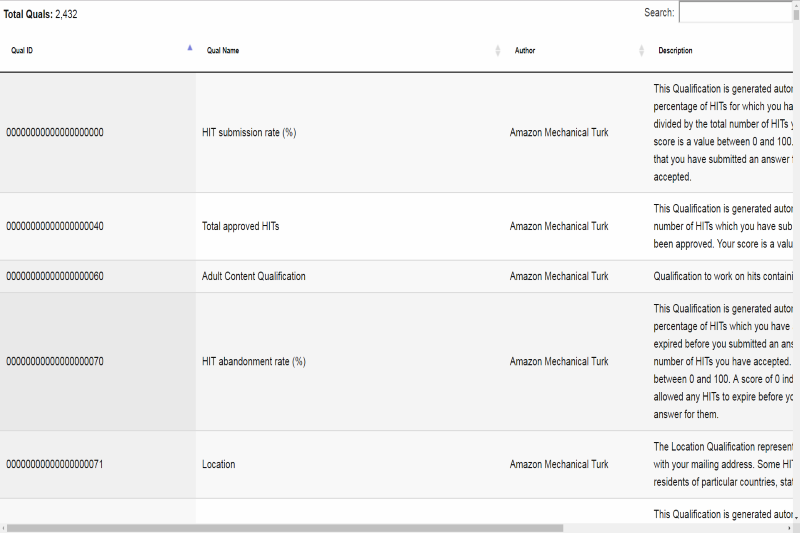Select the Total approved HITs qualification name
Screen dimensions: 800x533
[x=240, y=226]
